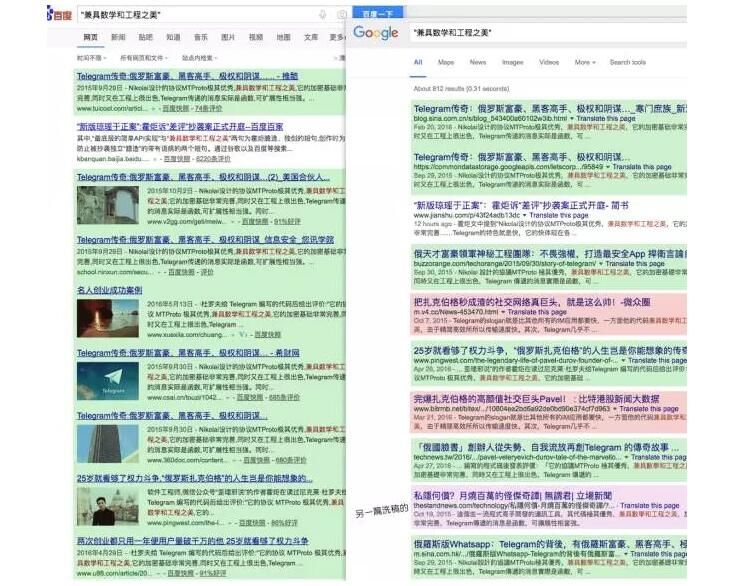Expand the arrow beside the m.v4.cc result URL
This screenshot has height=586, width=731.
coord(503,312)
